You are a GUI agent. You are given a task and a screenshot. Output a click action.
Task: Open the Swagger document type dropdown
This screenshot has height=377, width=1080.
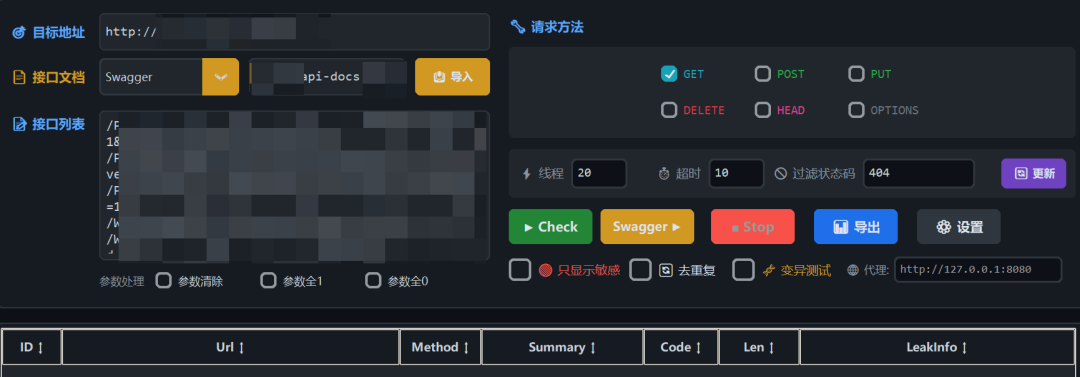point(220,77)
